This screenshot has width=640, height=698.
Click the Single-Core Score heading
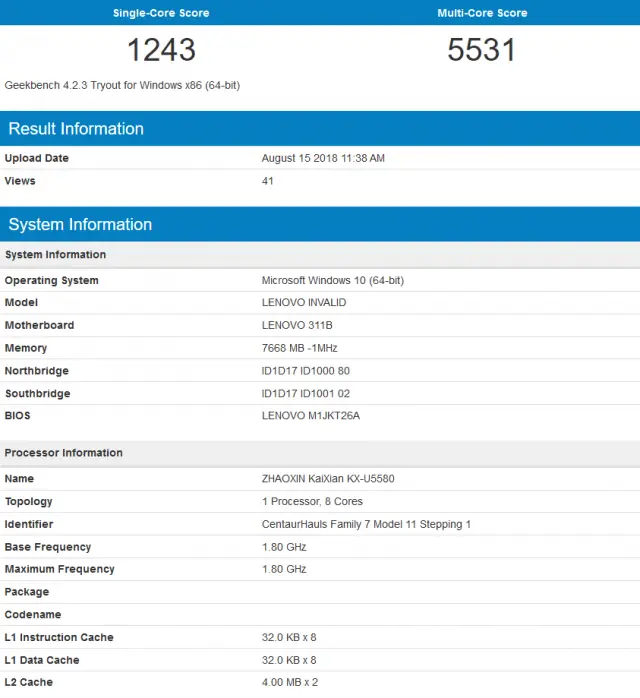point(161,13)
